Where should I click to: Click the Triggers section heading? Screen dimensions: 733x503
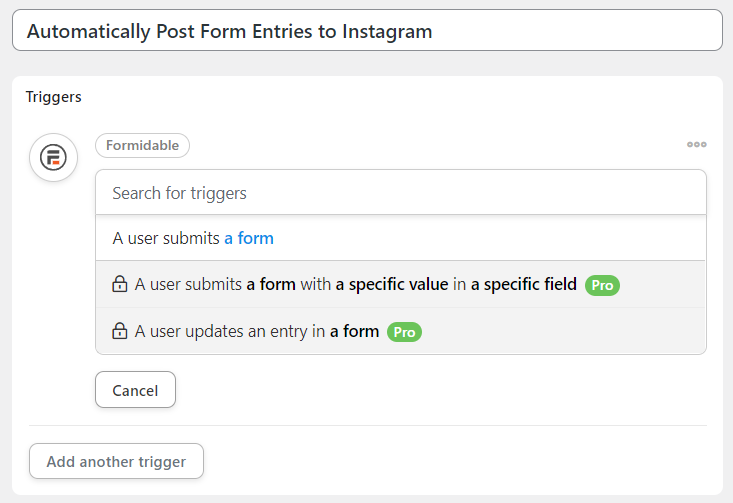(54, 97)
